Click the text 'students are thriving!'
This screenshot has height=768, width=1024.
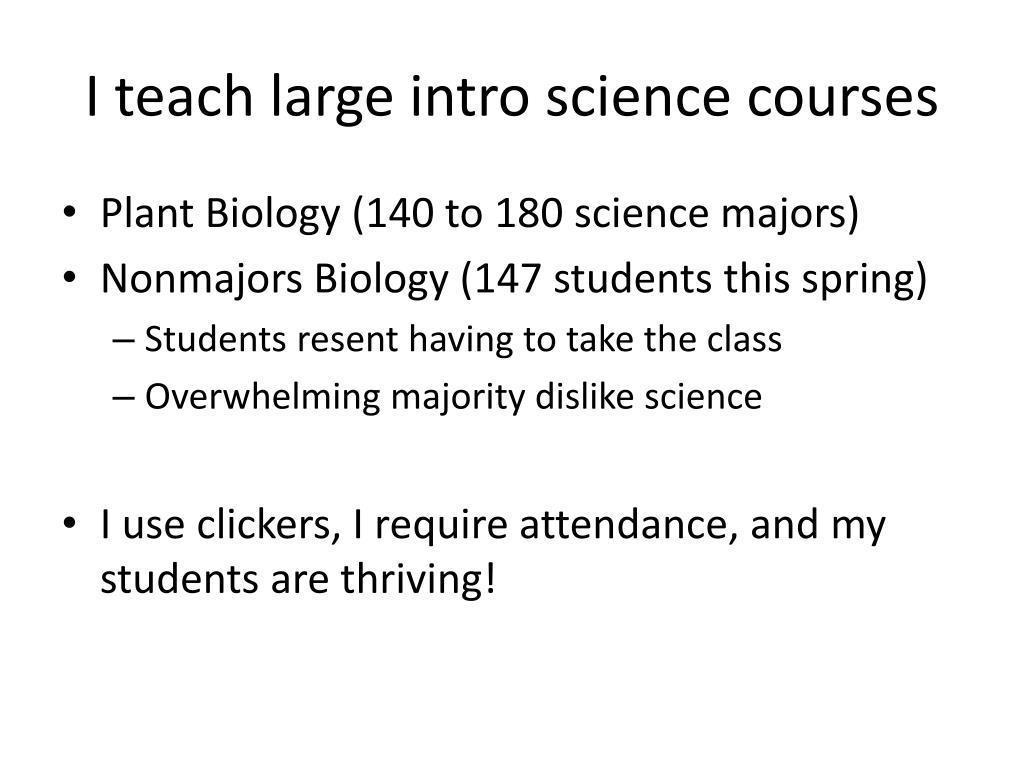[x=298, y=579]
